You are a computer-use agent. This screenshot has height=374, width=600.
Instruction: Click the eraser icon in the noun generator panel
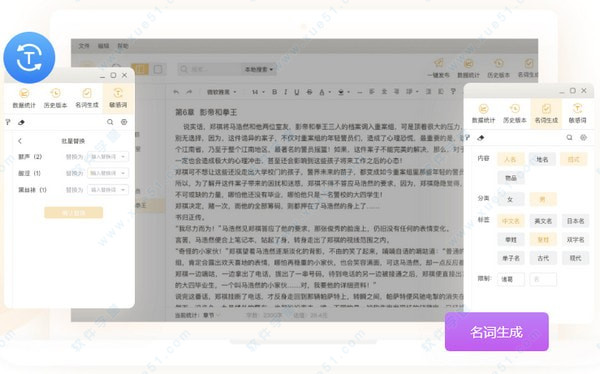[481, 137]
